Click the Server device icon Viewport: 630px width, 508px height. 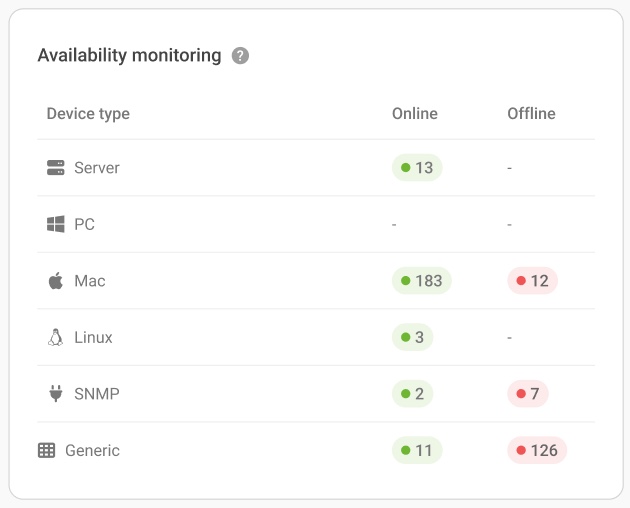[56, 168]
